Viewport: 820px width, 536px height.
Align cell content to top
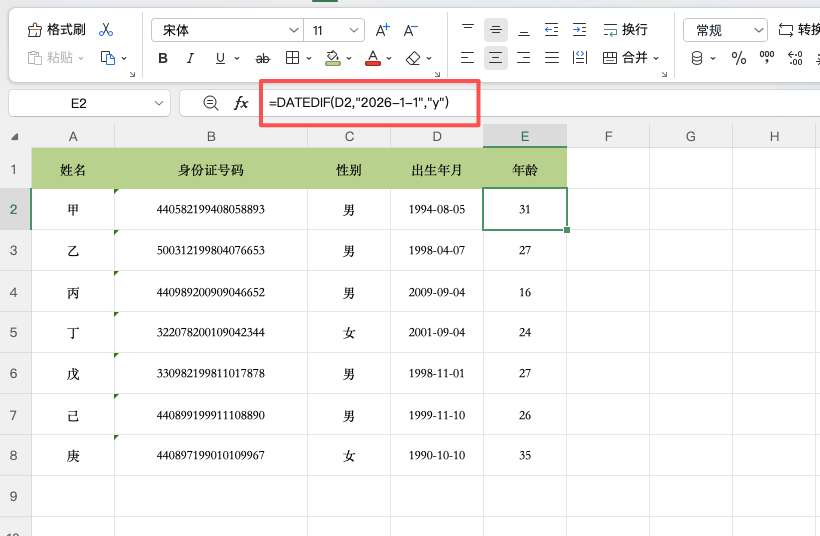tap(468, 30)
